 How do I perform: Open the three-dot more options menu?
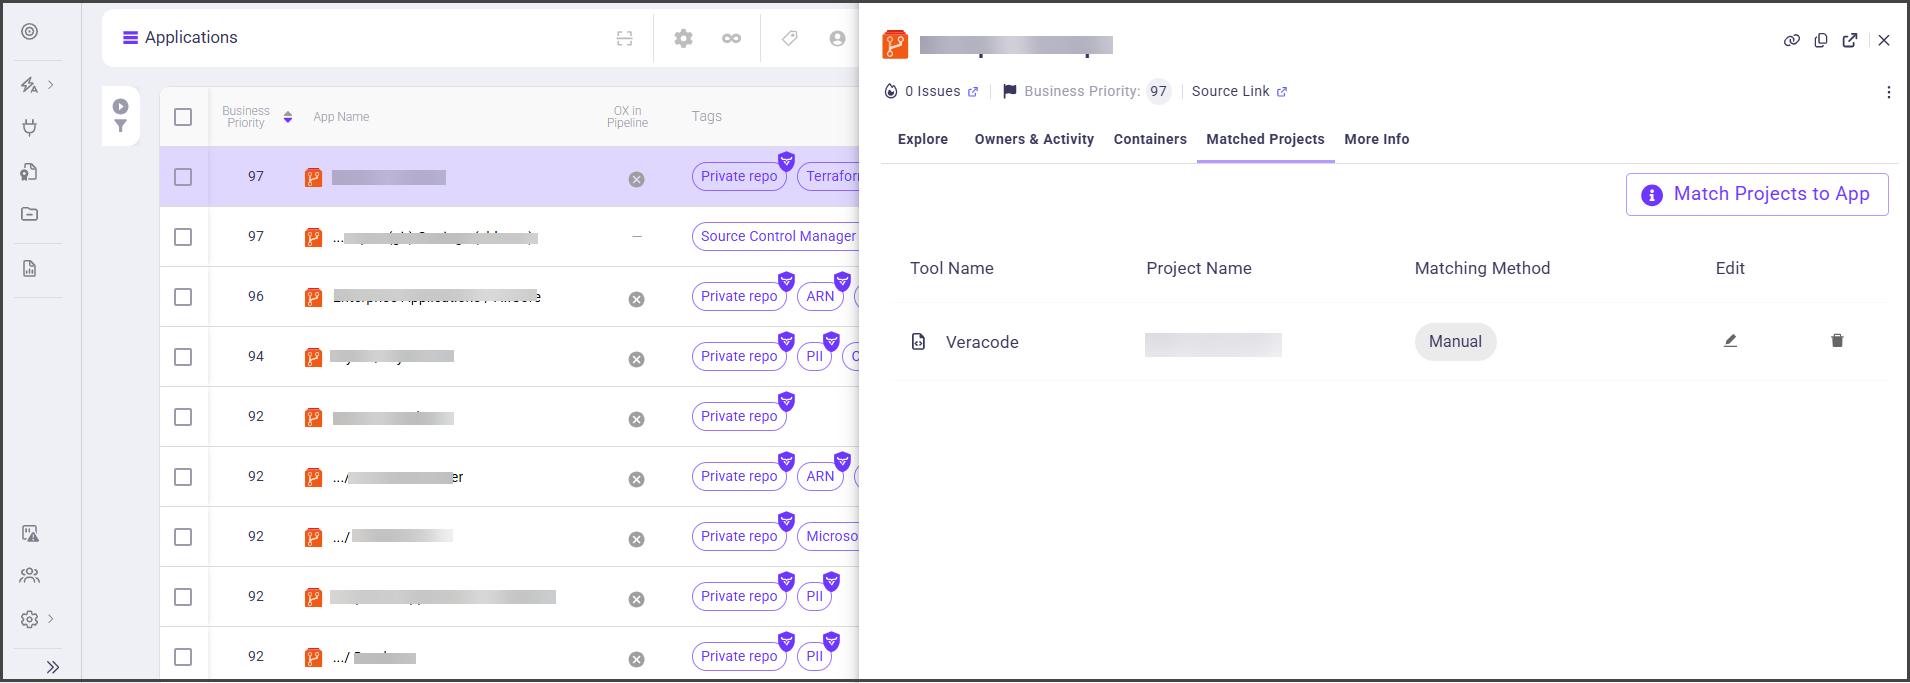click(1888, 92)
